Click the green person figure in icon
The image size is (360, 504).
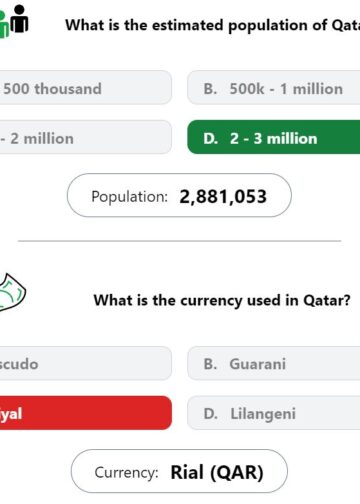click(x=4, y=25)
